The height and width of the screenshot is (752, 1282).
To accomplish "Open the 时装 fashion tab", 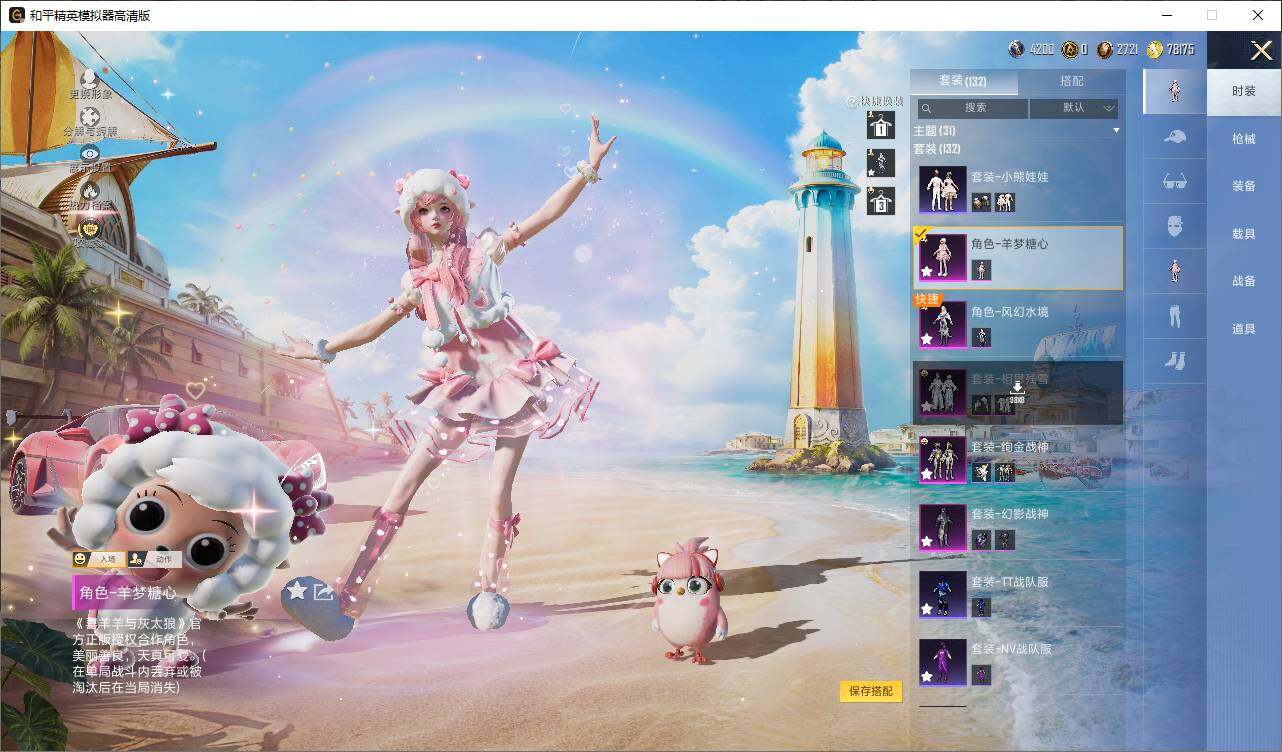I will click(1244, 91).
